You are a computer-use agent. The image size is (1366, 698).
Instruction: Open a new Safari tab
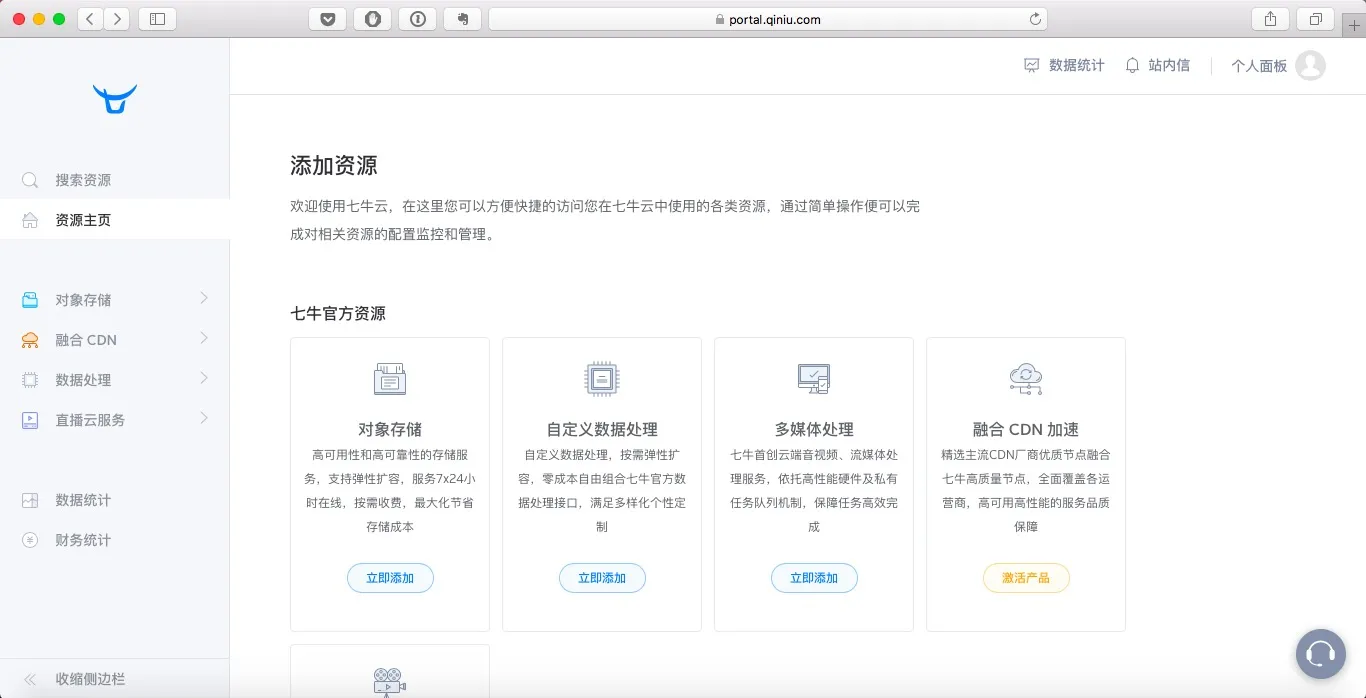tap(1355, 25)
